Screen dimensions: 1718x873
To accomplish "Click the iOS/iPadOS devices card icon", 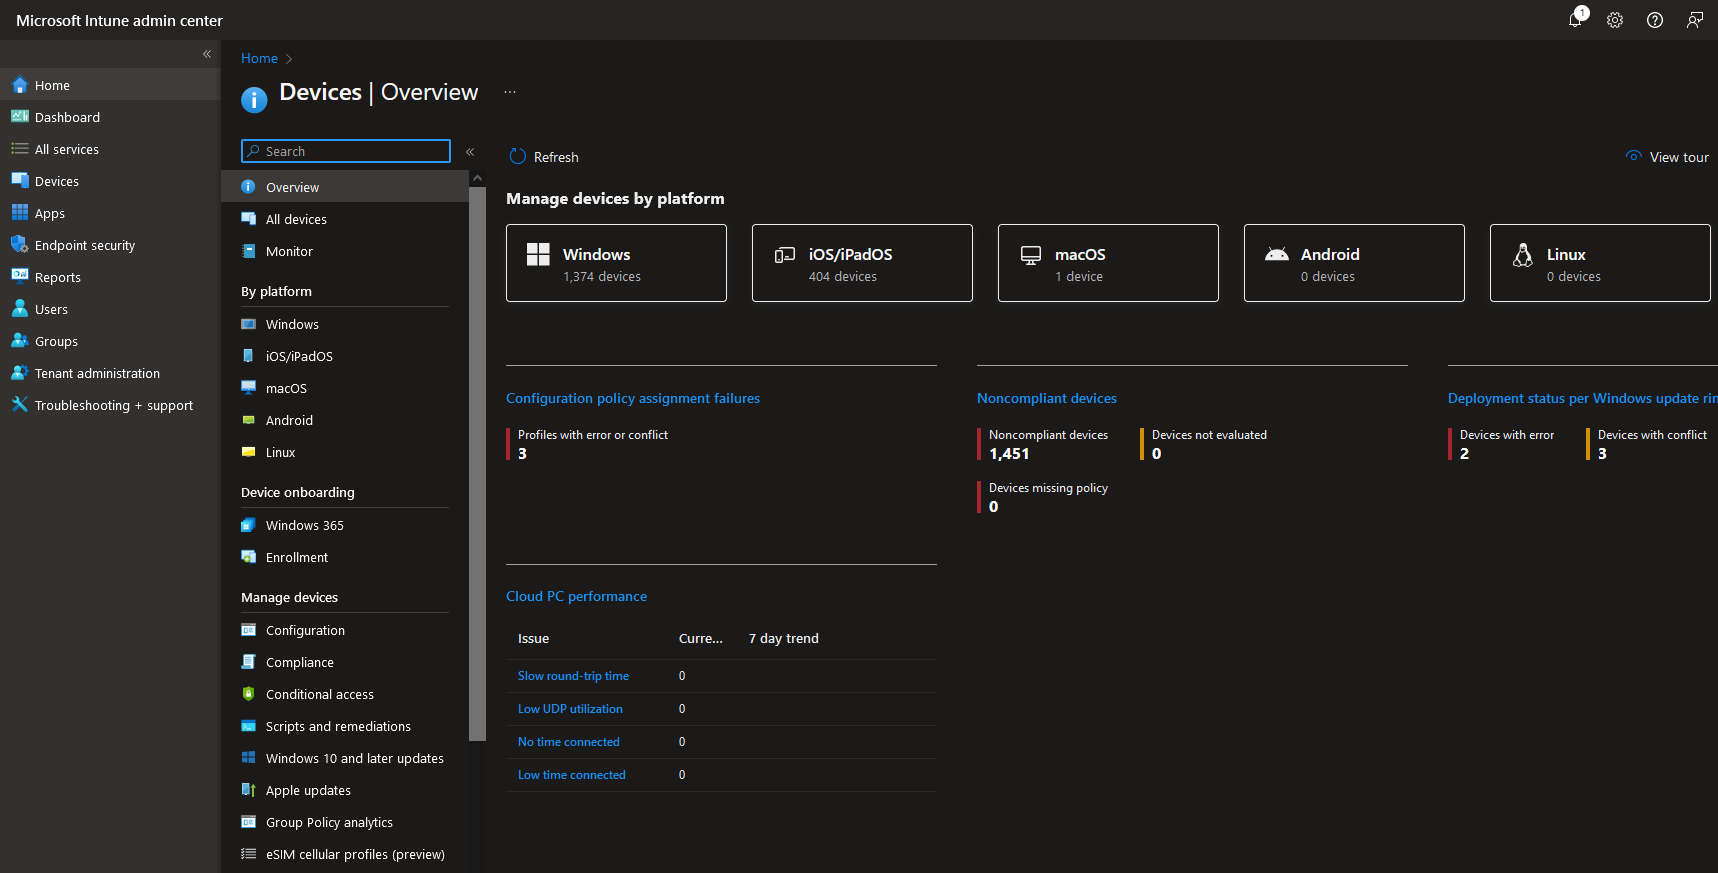I will [x=785, y=255].
